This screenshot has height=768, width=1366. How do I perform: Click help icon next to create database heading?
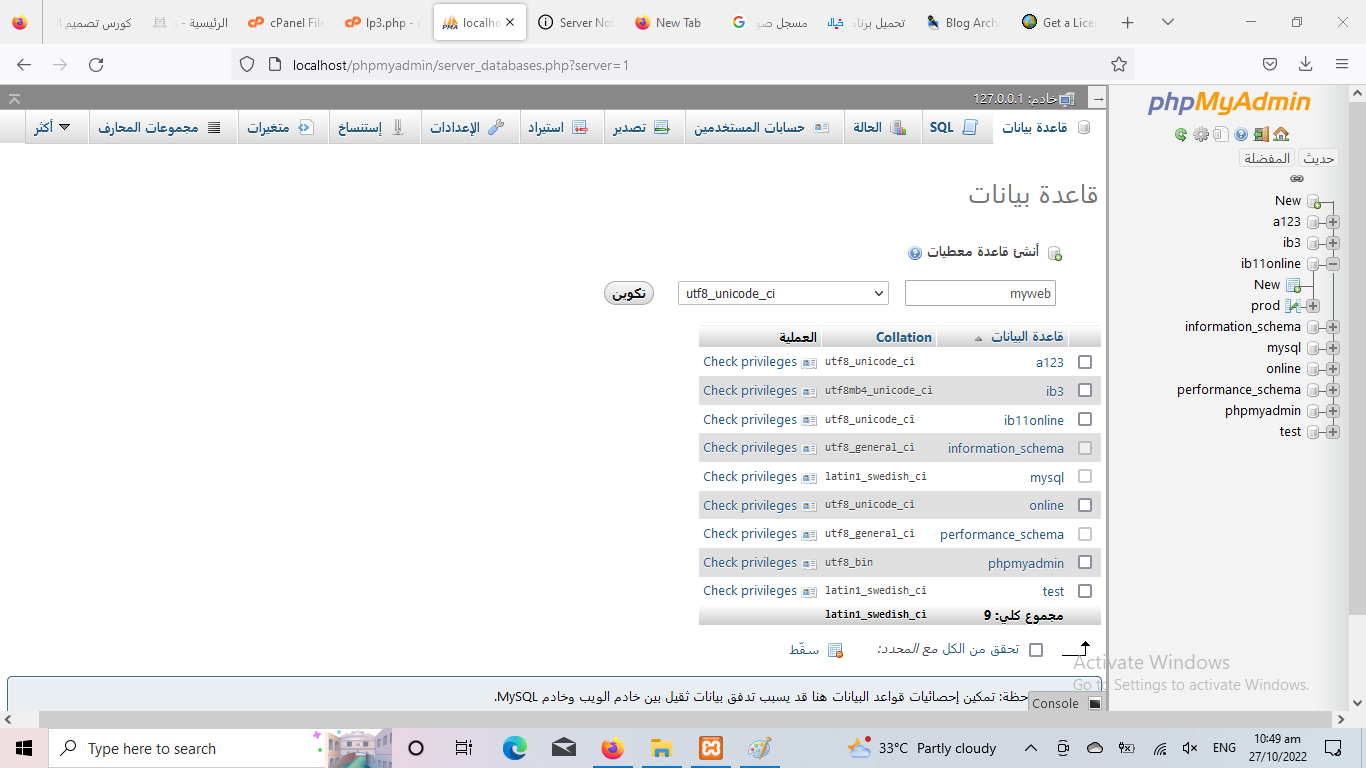tap(914, 253)
